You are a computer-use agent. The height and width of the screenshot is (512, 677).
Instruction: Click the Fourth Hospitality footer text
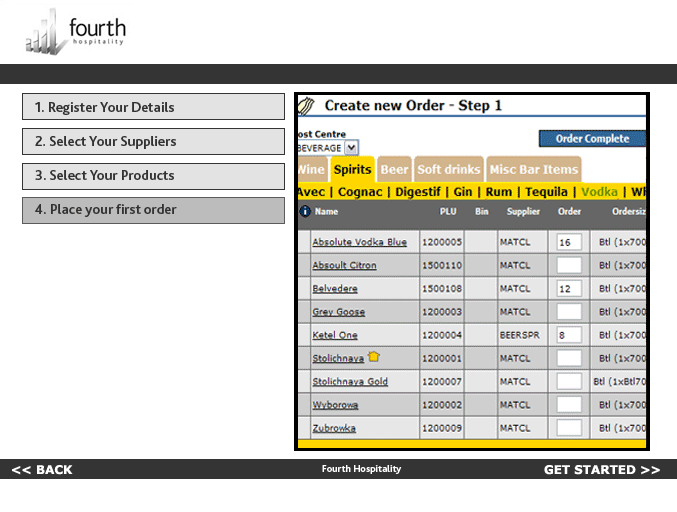(x=361, y=469)
